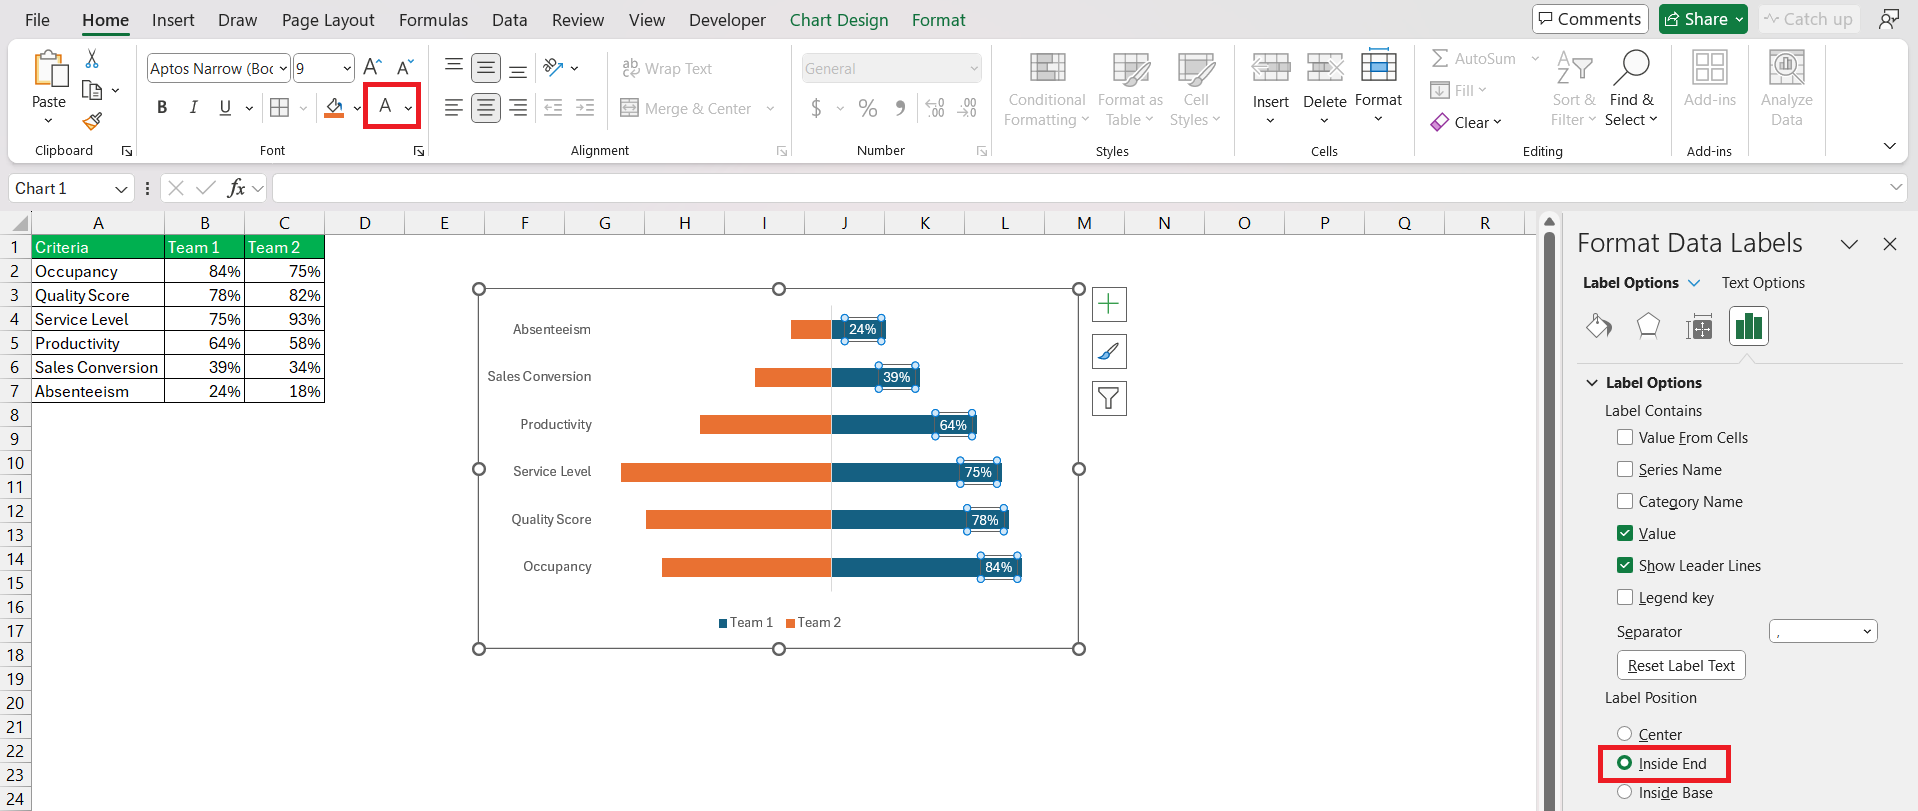1918x811 pixels.
Task: Click the Insert Function fx icon
Action: 237,188
